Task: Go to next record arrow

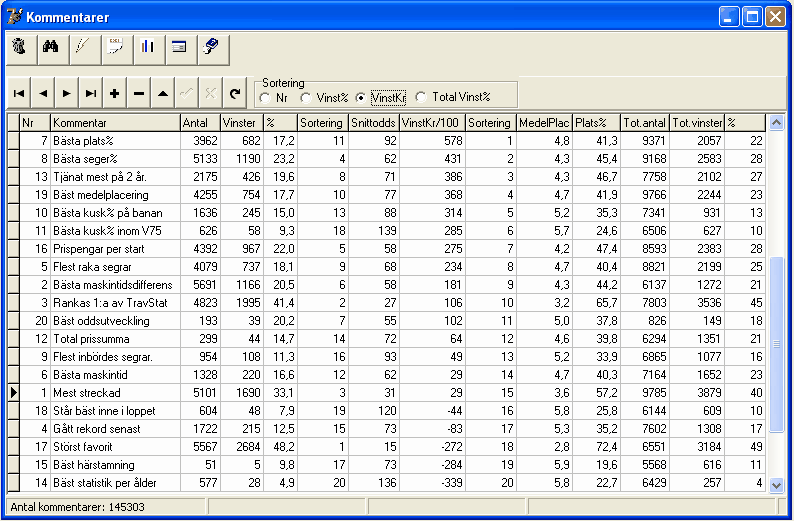Action: click(67, 93)
